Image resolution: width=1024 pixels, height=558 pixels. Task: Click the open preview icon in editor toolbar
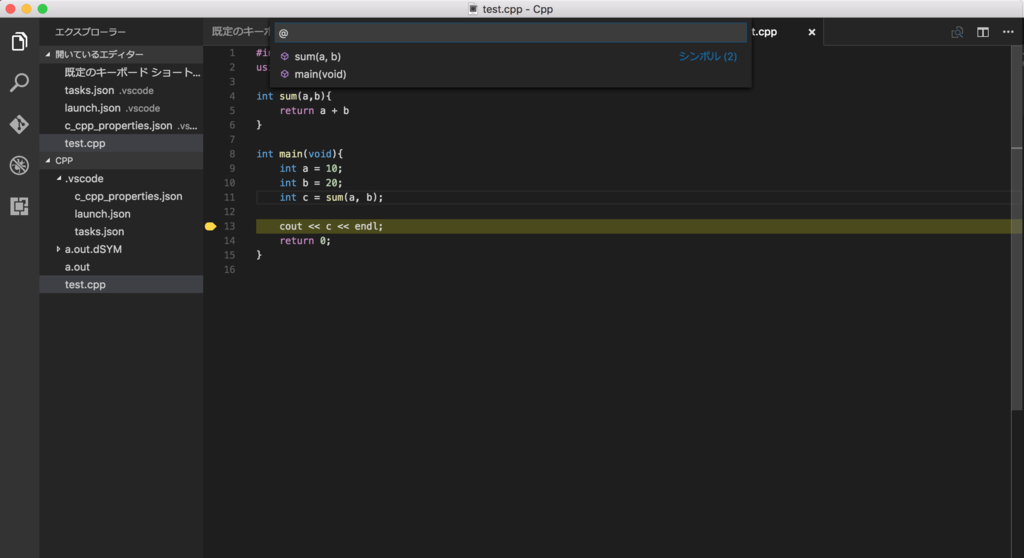957,32
